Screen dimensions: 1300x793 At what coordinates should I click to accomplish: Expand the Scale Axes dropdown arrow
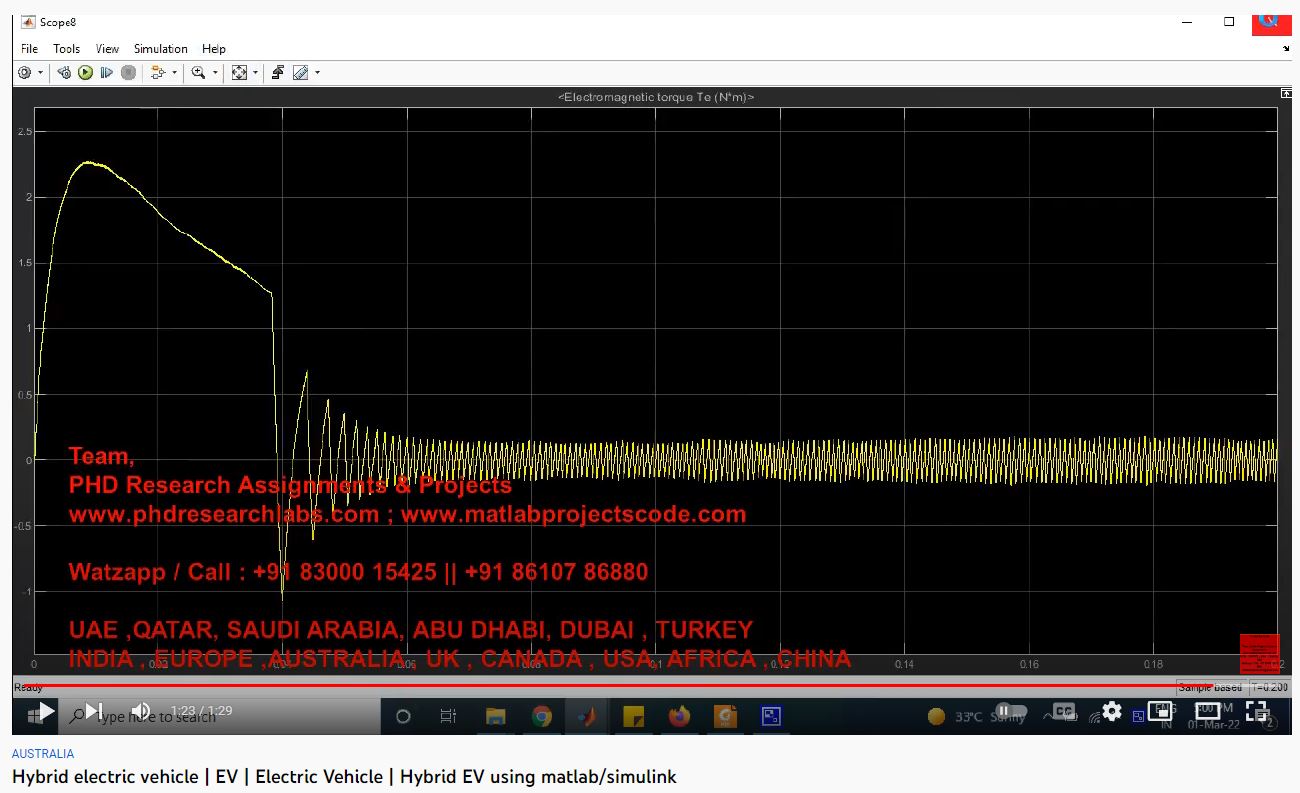255,73
